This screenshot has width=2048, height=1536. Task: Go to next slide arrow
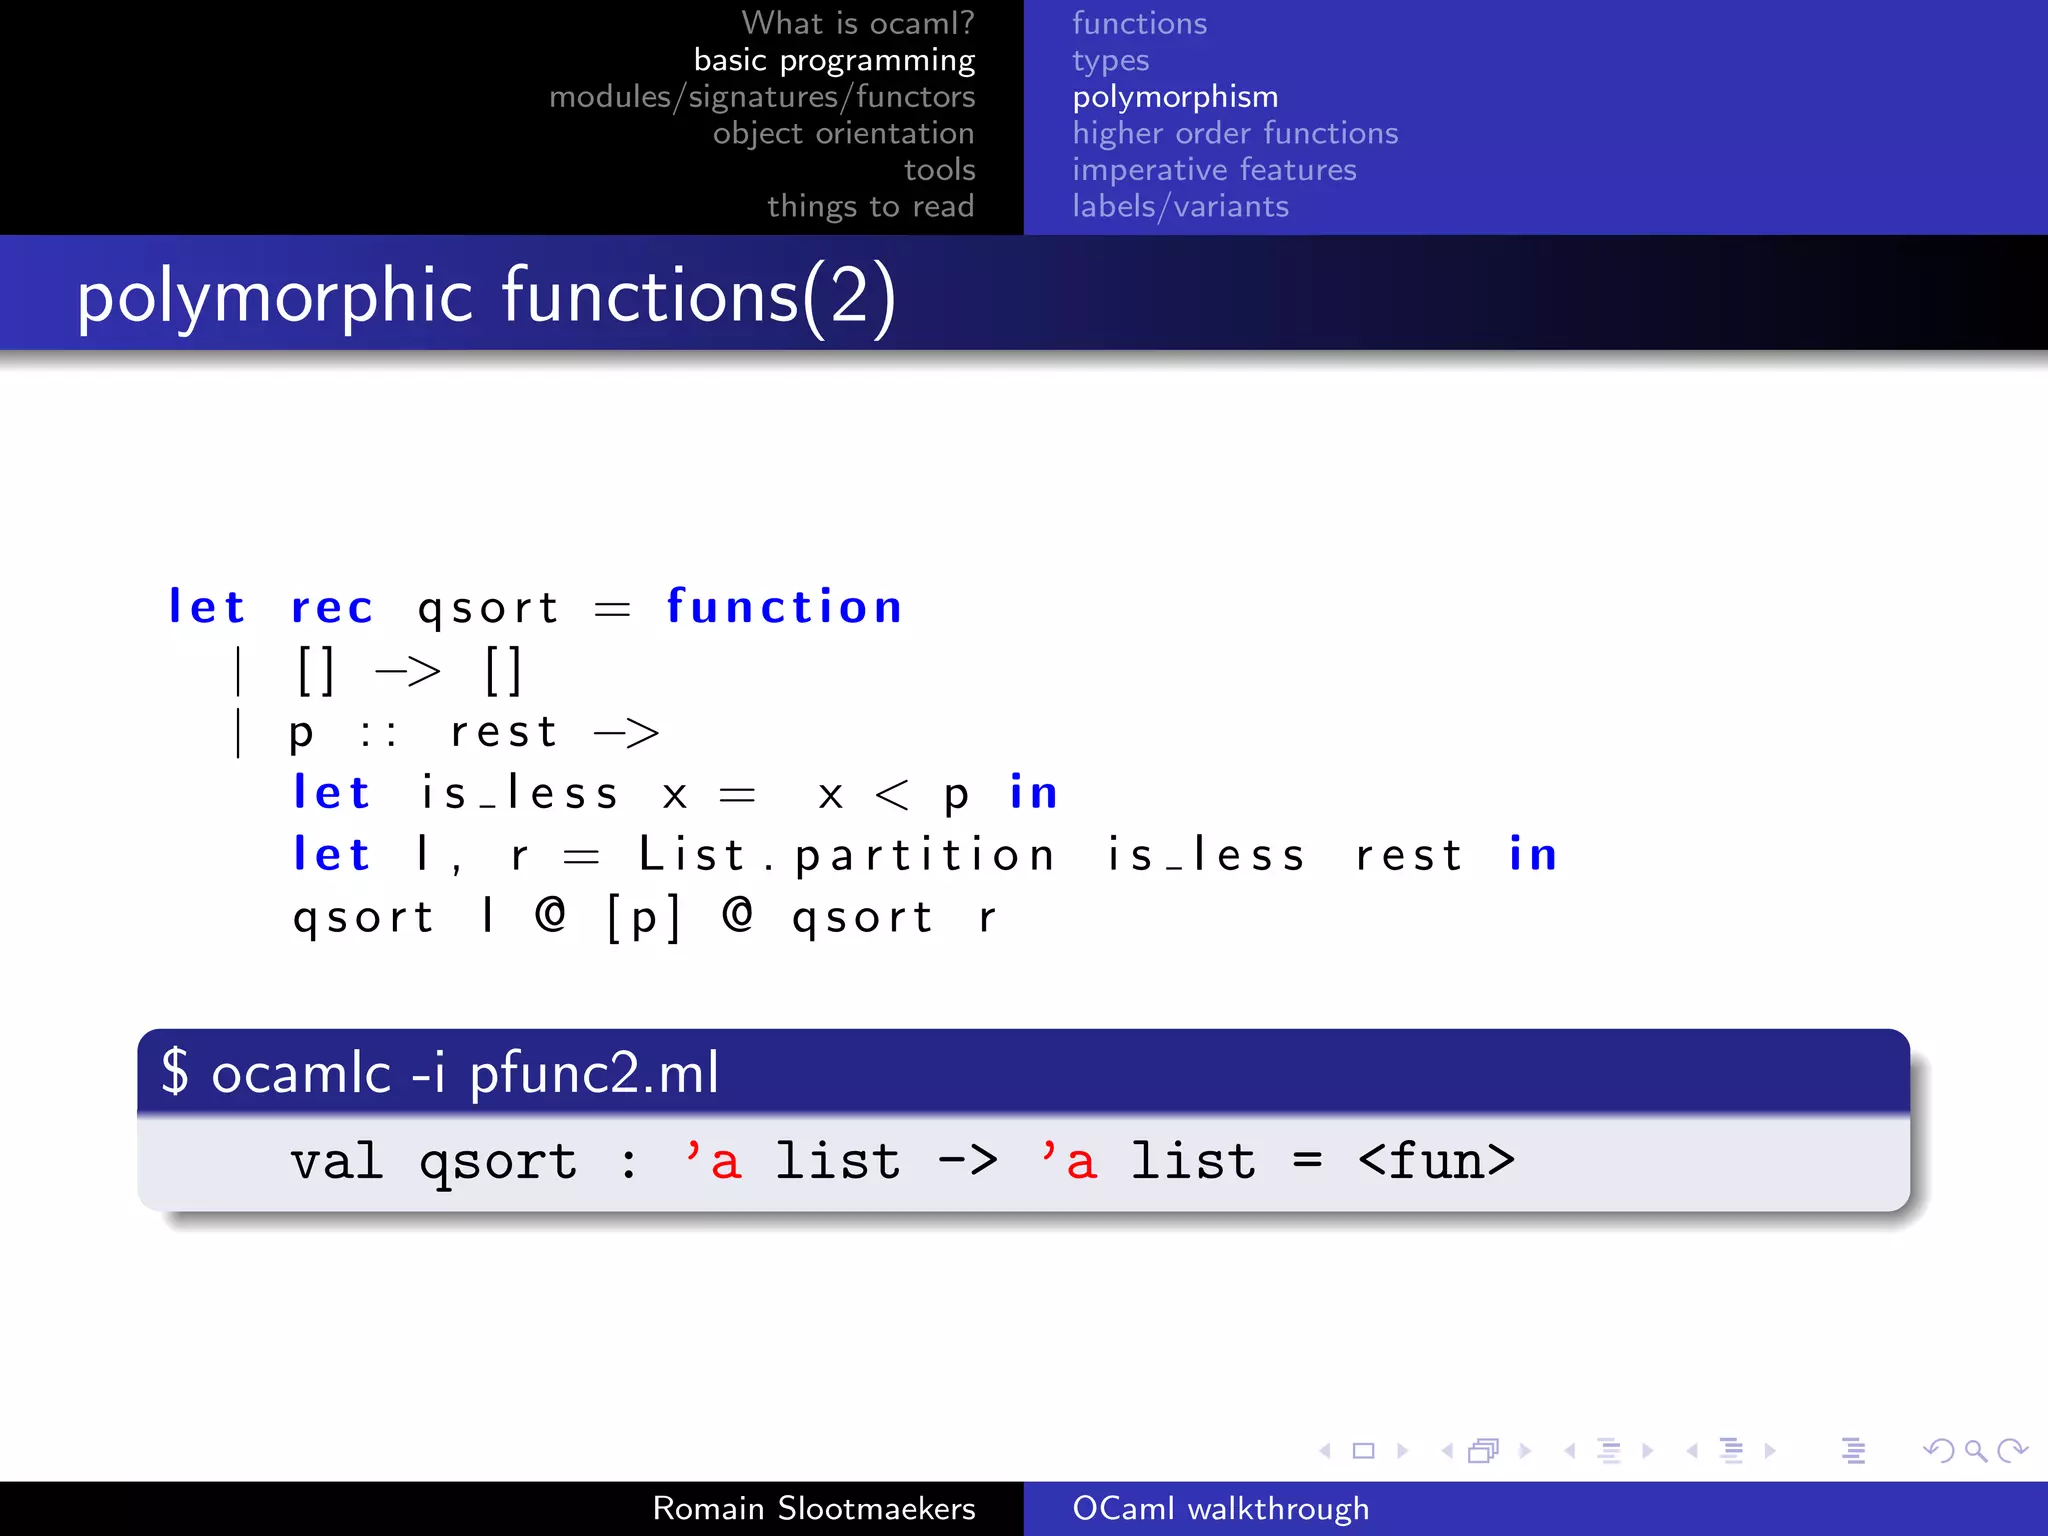(1402, 1450)
